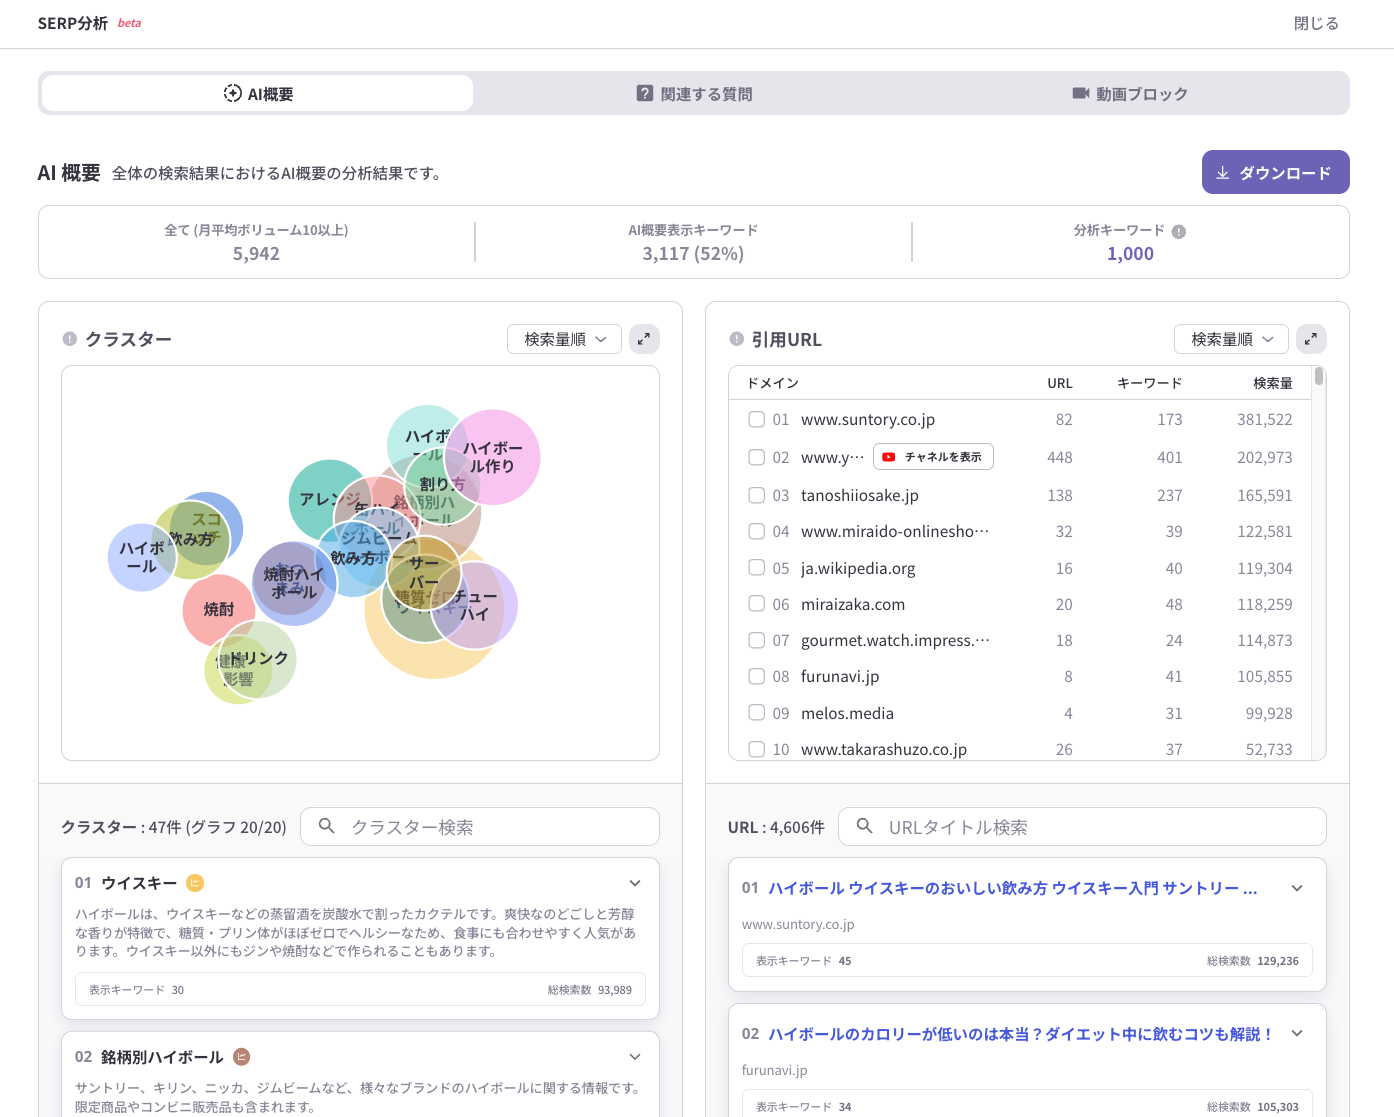
Task: Click the magnifier icon in URLタイトル検索 field
Action: pos(865,826)
